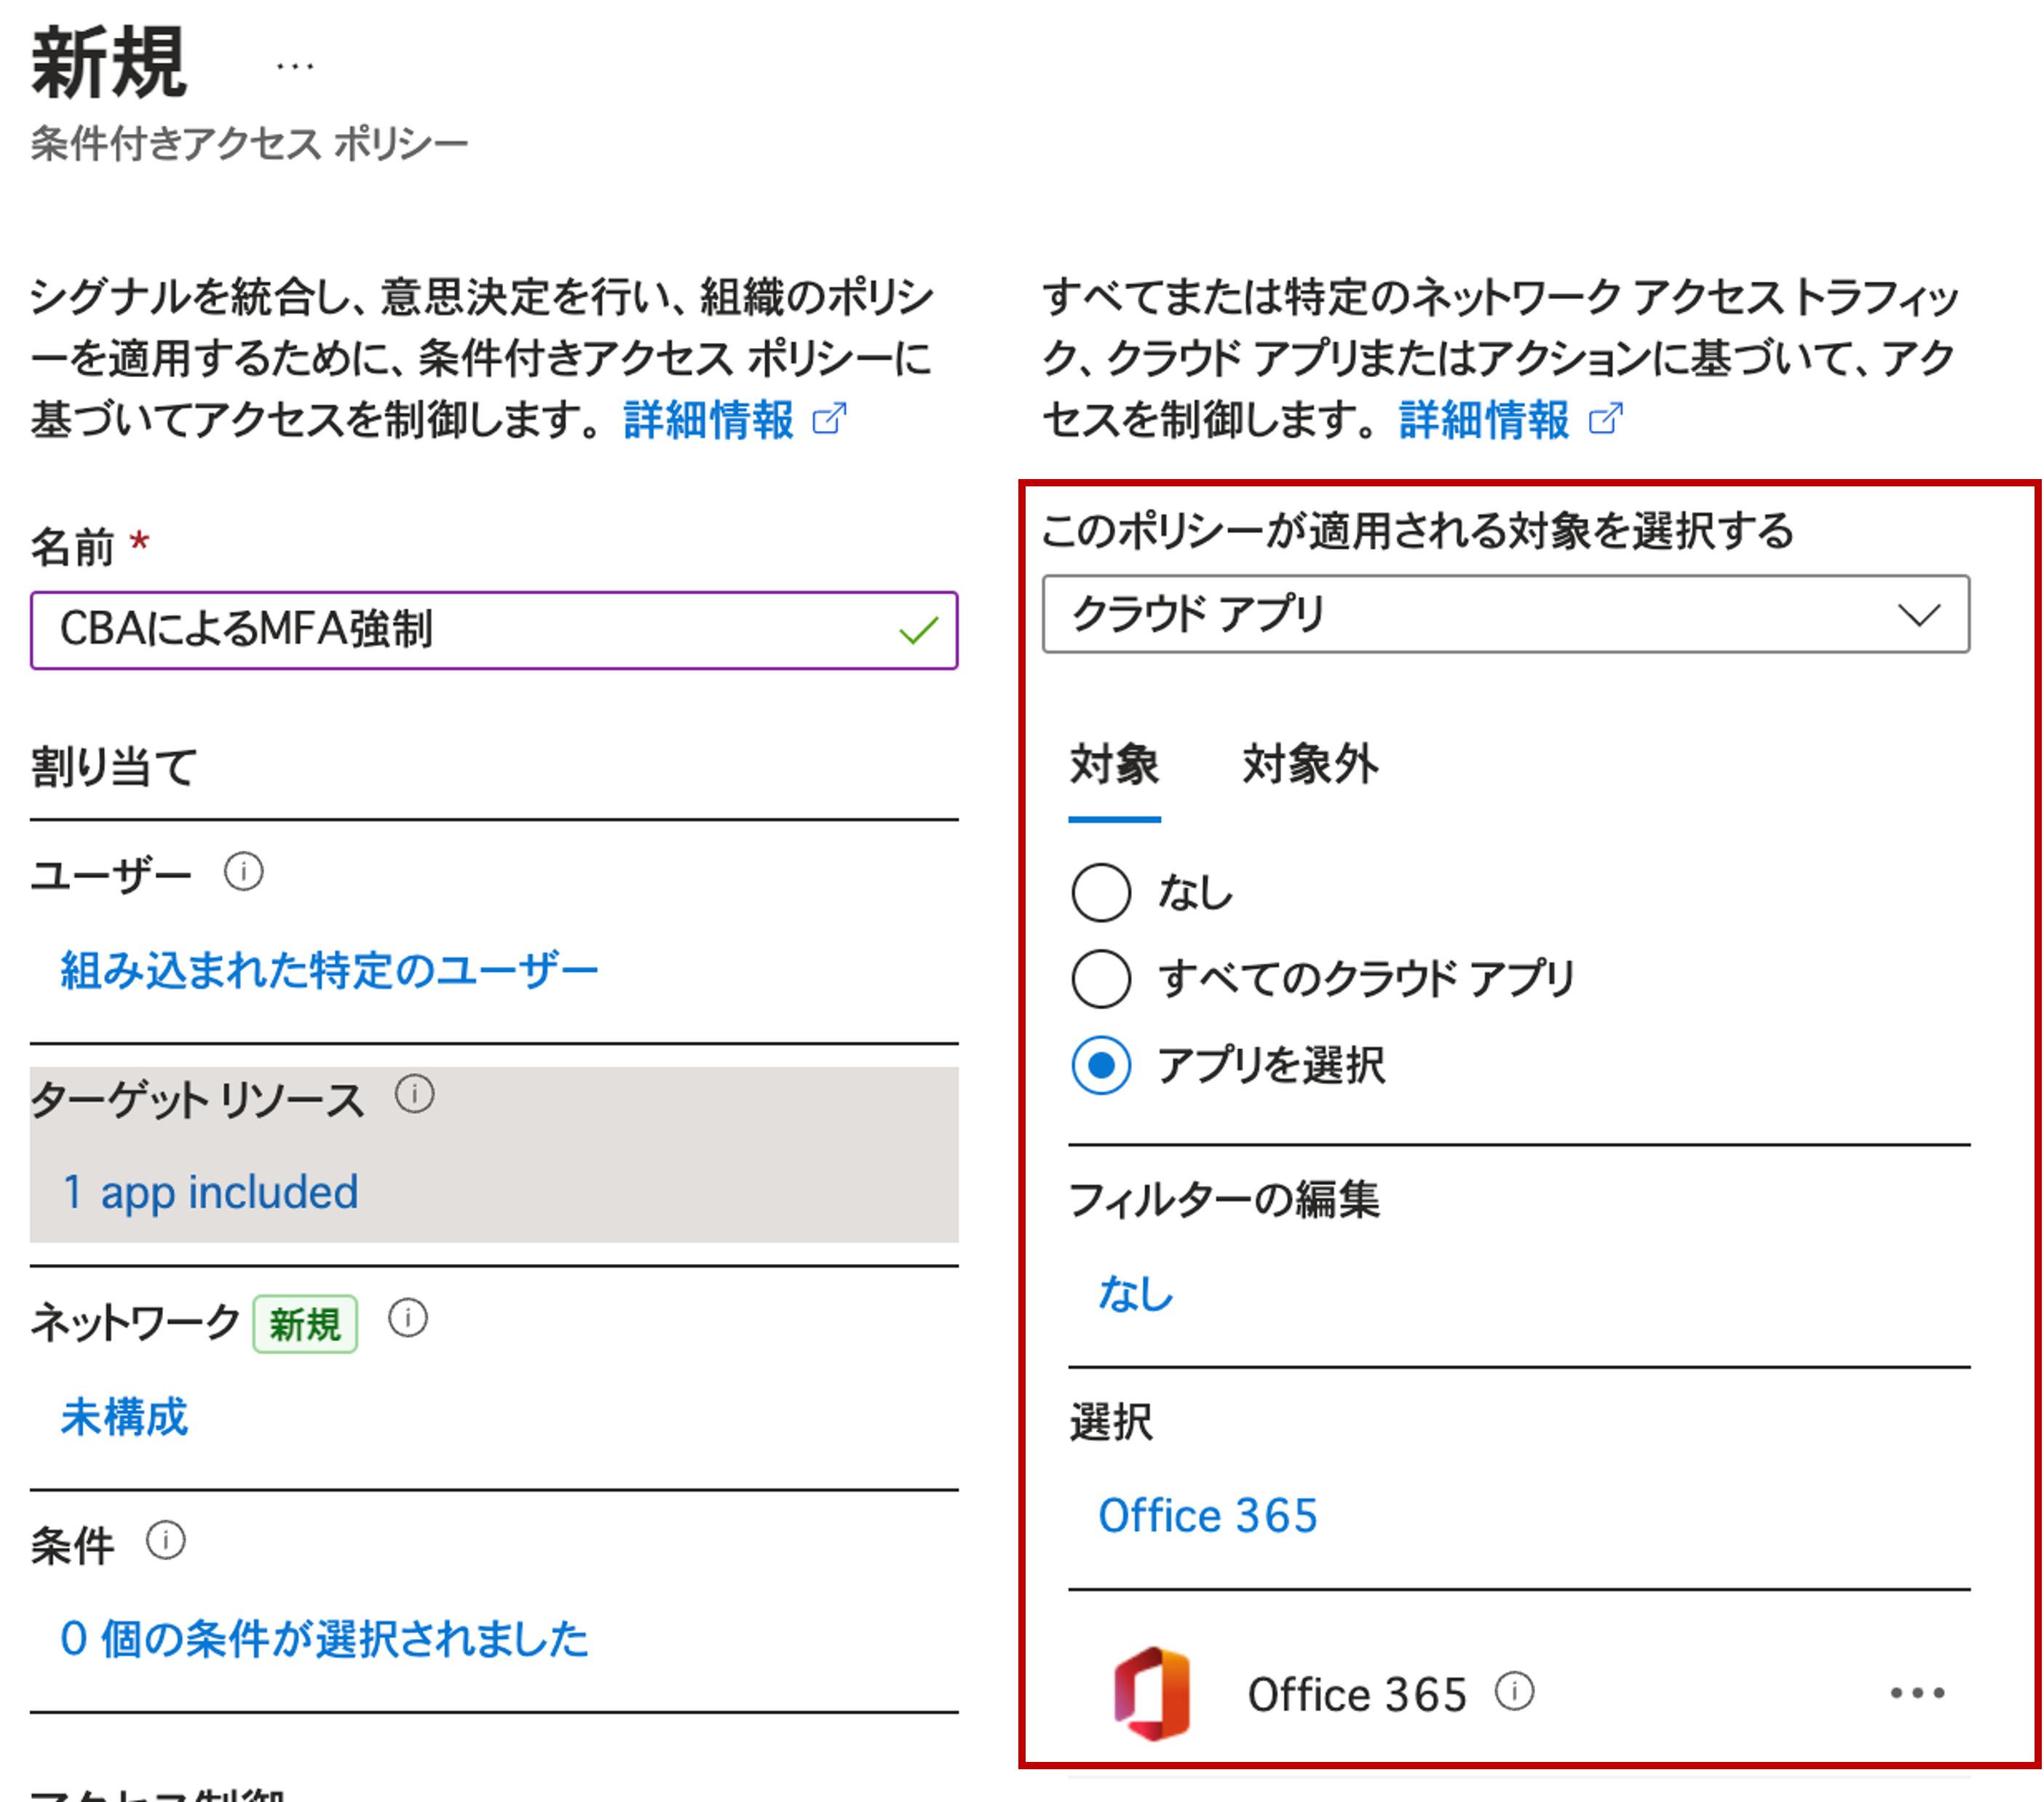Switch to the 対象 tab
The width and height of the screenshot is (2044, 1802).
click(x=1114, y=765)
